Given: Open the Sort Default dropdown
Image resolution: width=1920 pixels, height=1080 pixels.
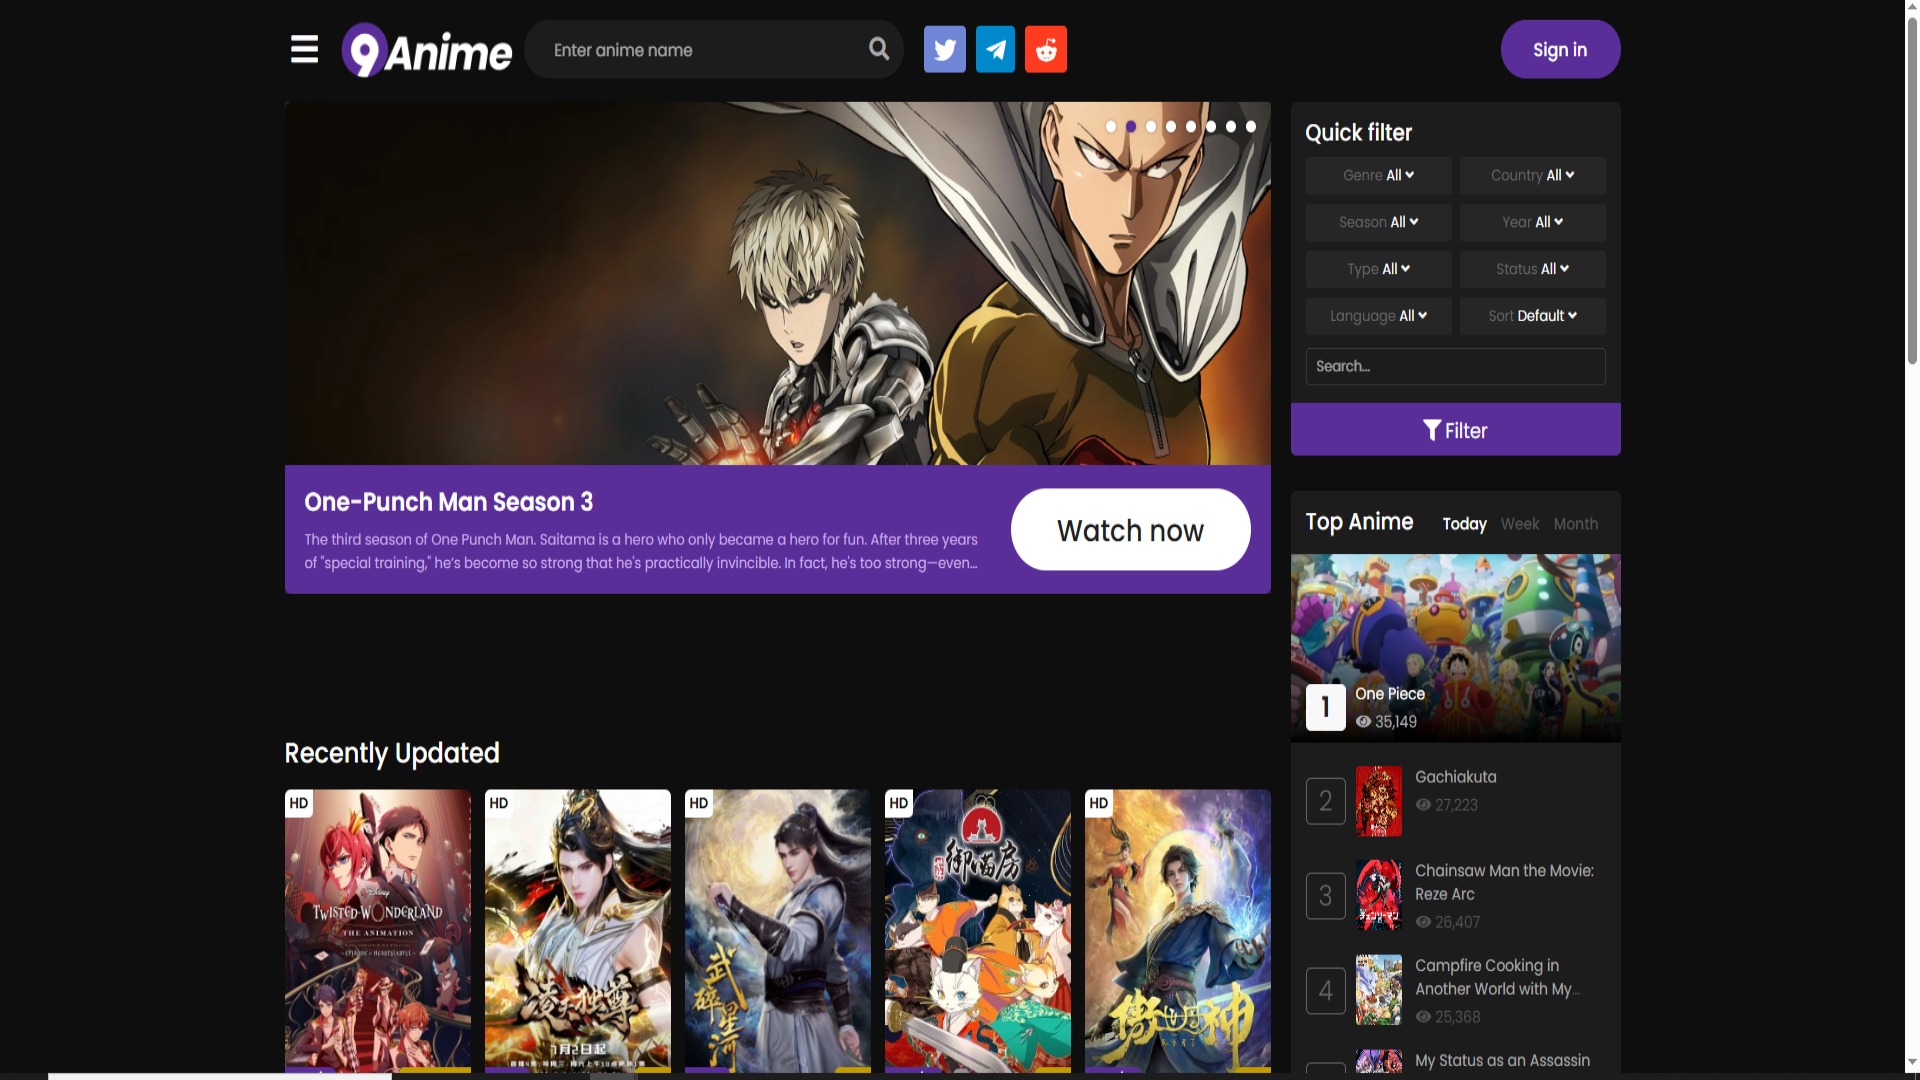Looking at the screenshot, I should [1532, 316].
